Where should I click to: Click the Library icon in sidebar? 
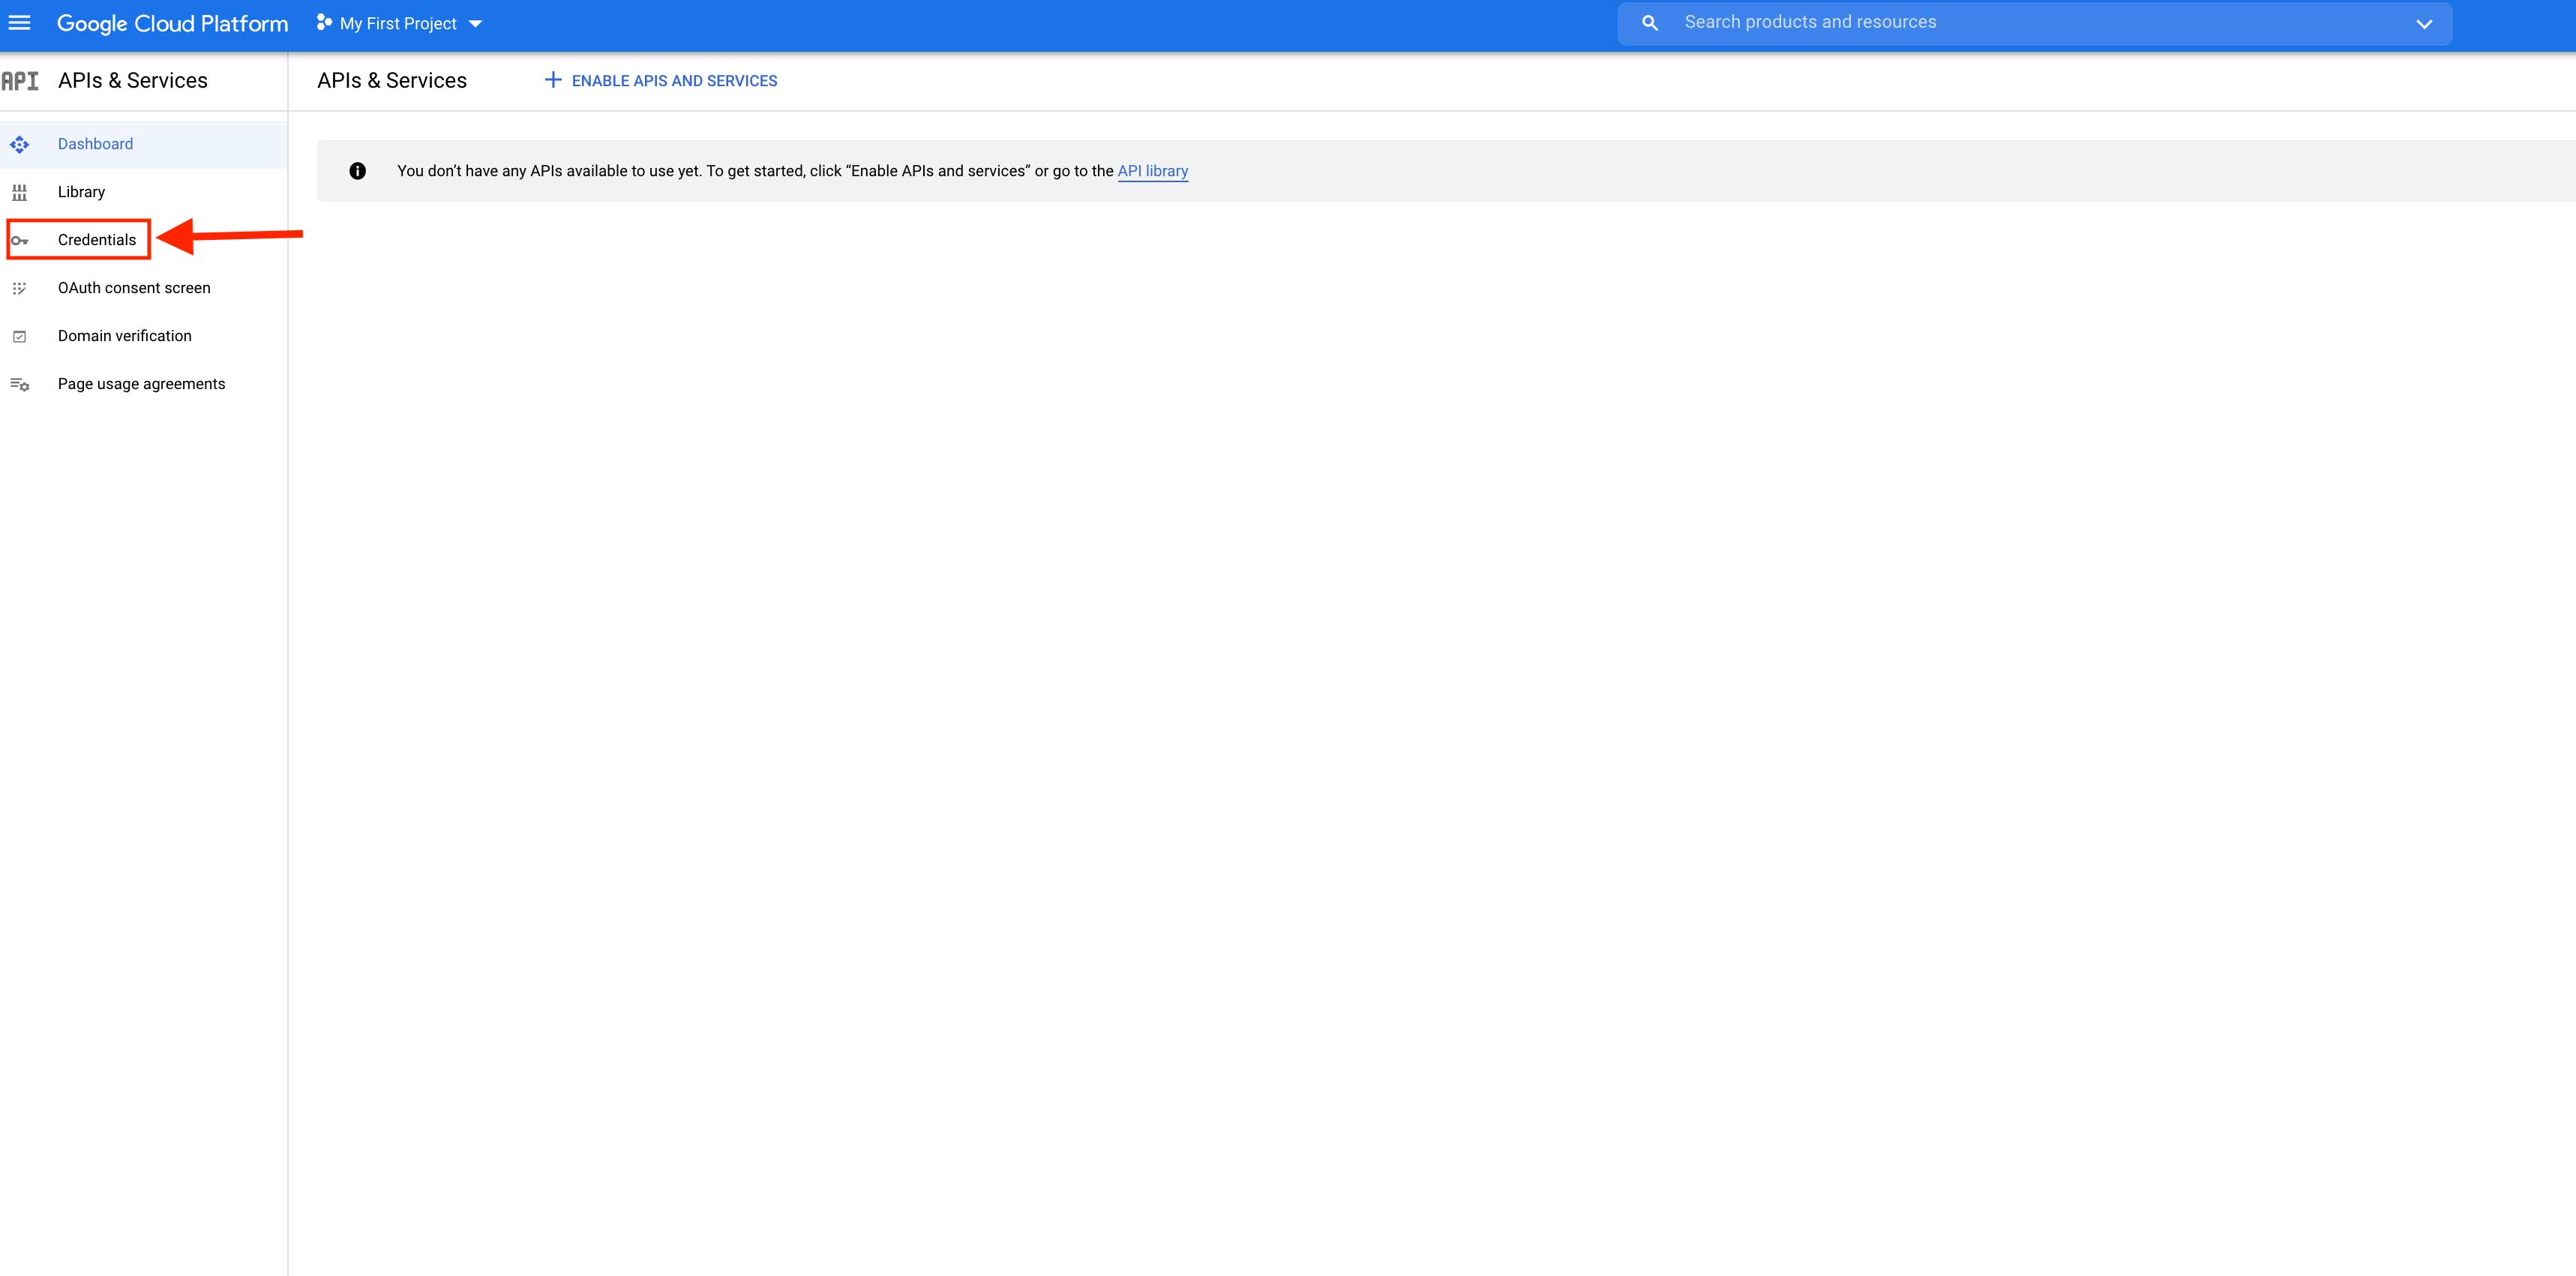[20, 193]
